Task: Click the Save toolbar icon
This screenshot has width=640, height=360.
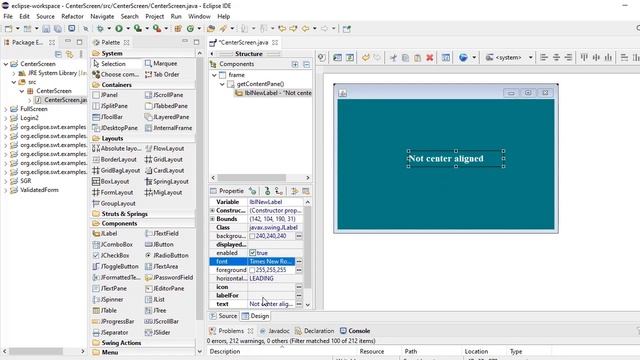Action: click(x=46, y=29)
